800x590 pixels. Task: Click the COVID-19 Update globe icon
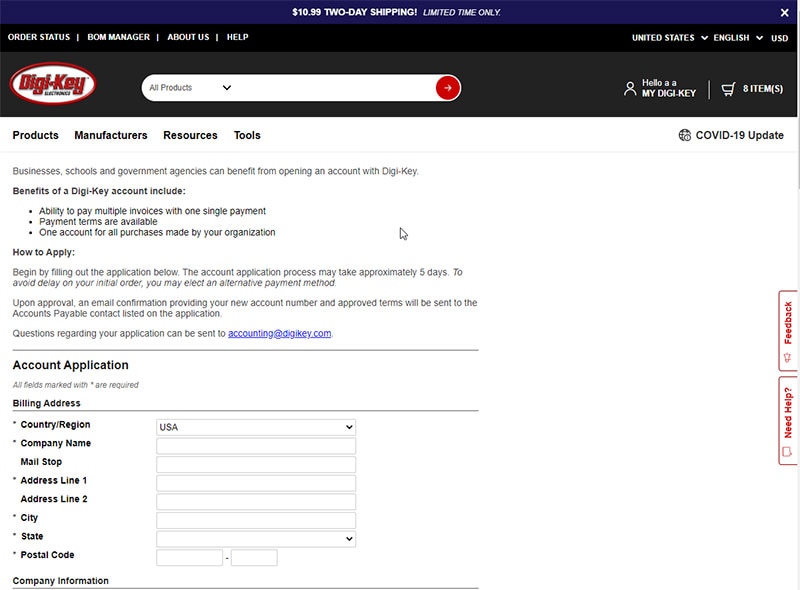coord(685,135)
